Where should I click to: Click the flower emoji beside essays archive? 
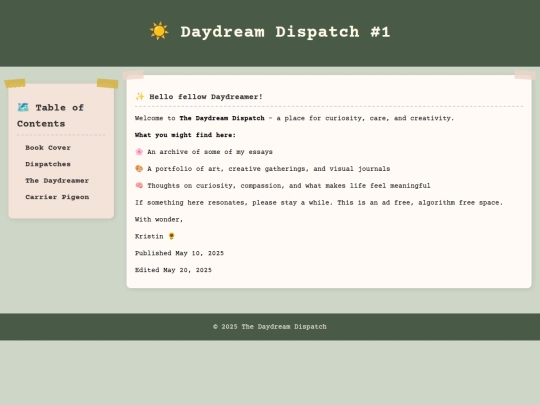139,152
